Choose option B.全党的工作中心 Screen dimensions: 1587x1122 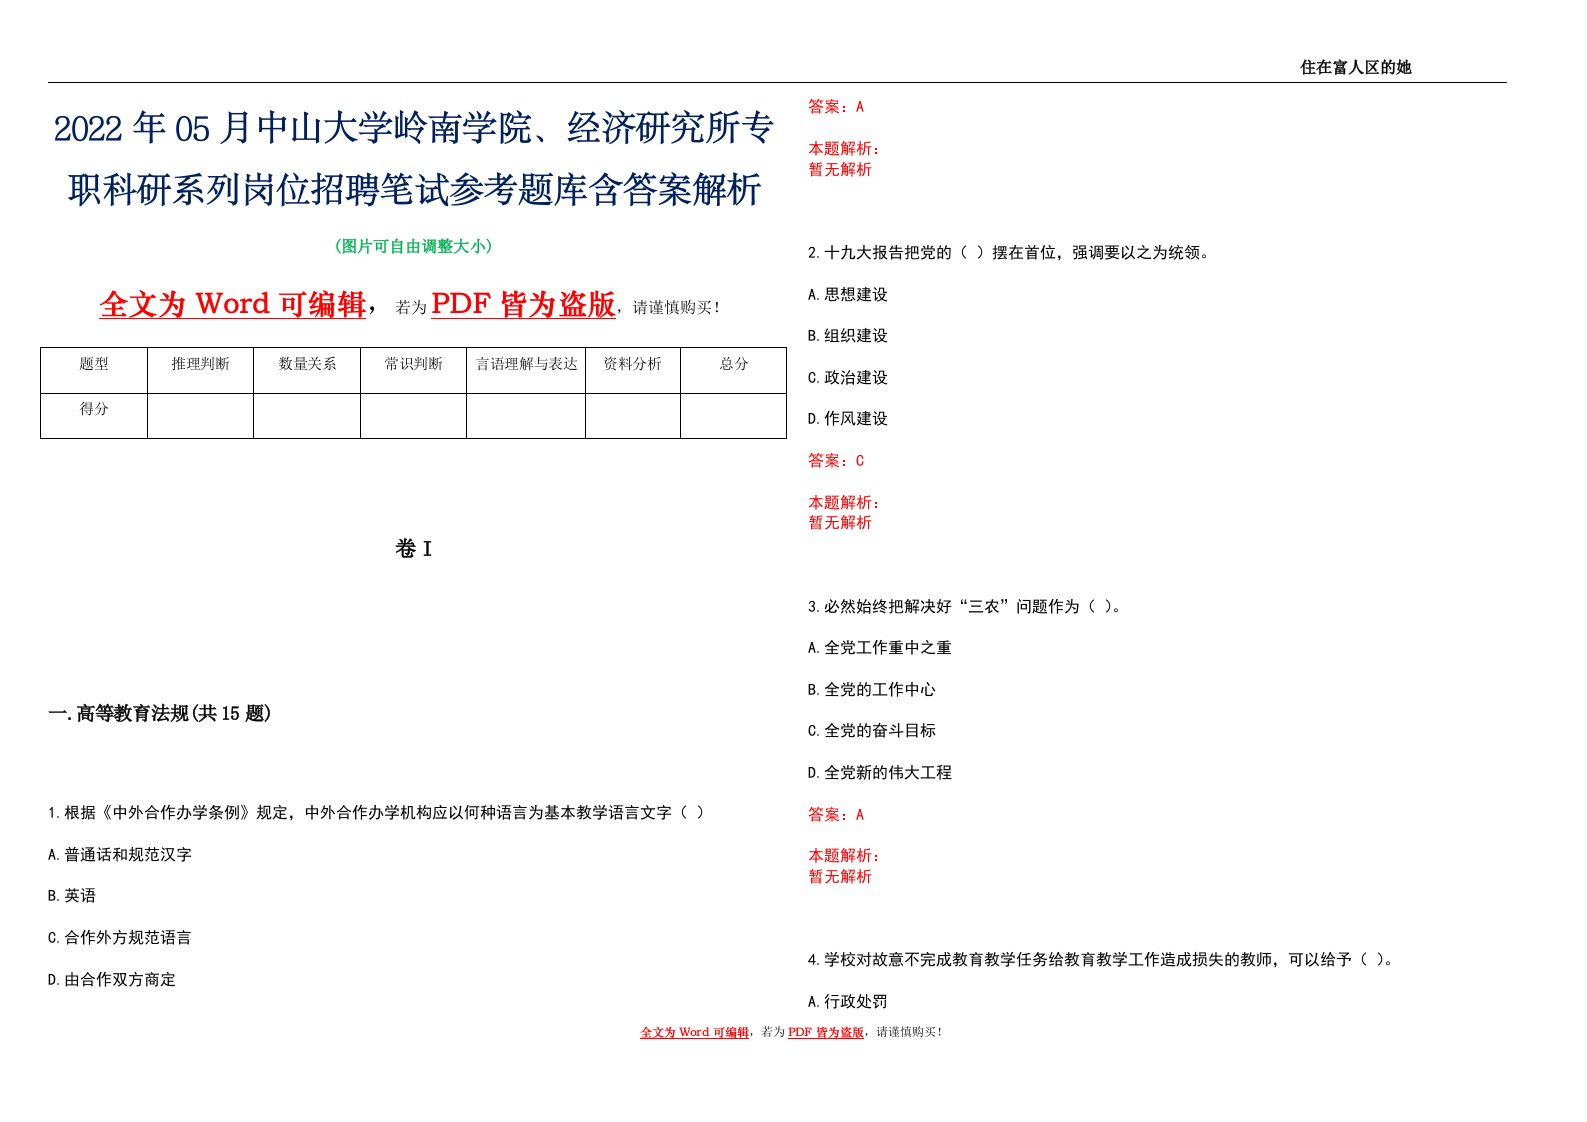(x=872, y=690)
